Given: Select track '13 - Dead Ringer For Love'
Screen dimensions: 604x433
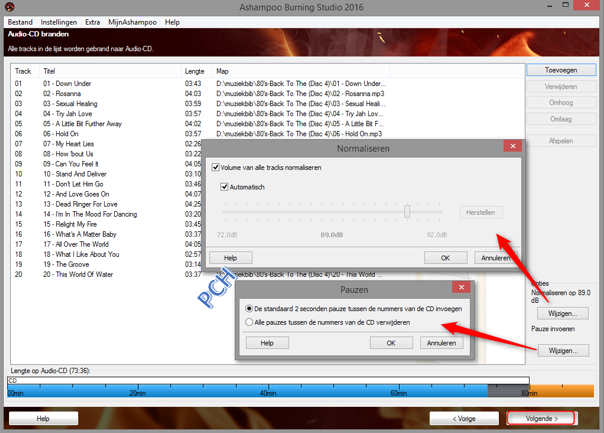Looking at the screenshot, I should (x=80, y=204).
